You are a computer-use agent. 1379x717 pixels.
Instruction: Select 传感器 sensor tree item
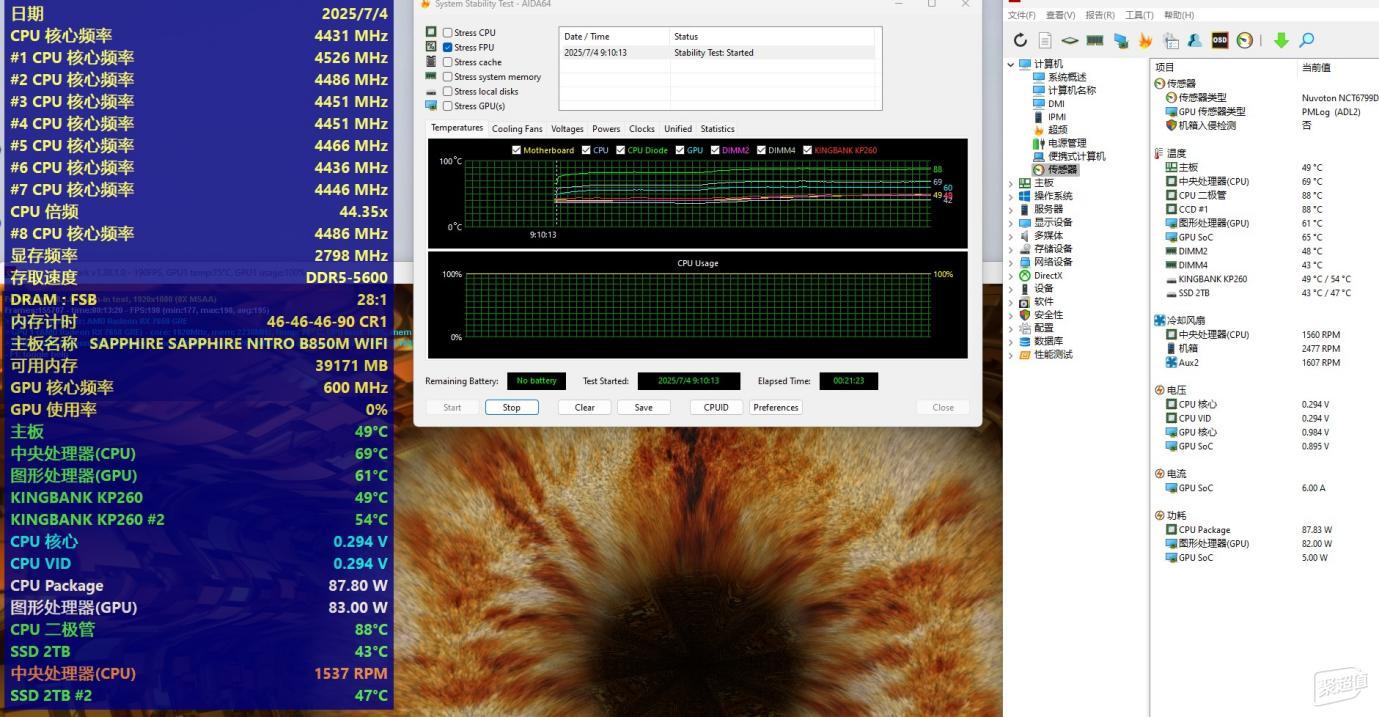click(1063, 170)
